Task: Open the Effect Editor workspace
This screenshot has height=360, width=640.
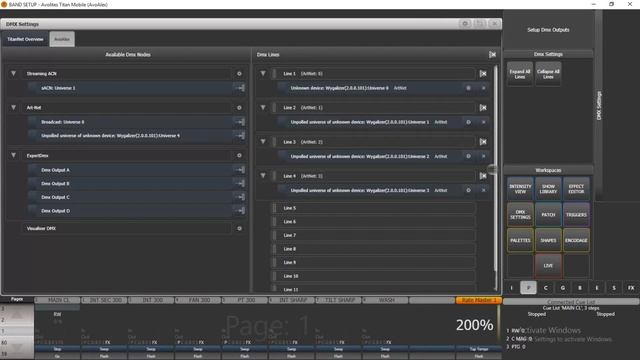Action: pyautogui.click(x=576, y=189)
